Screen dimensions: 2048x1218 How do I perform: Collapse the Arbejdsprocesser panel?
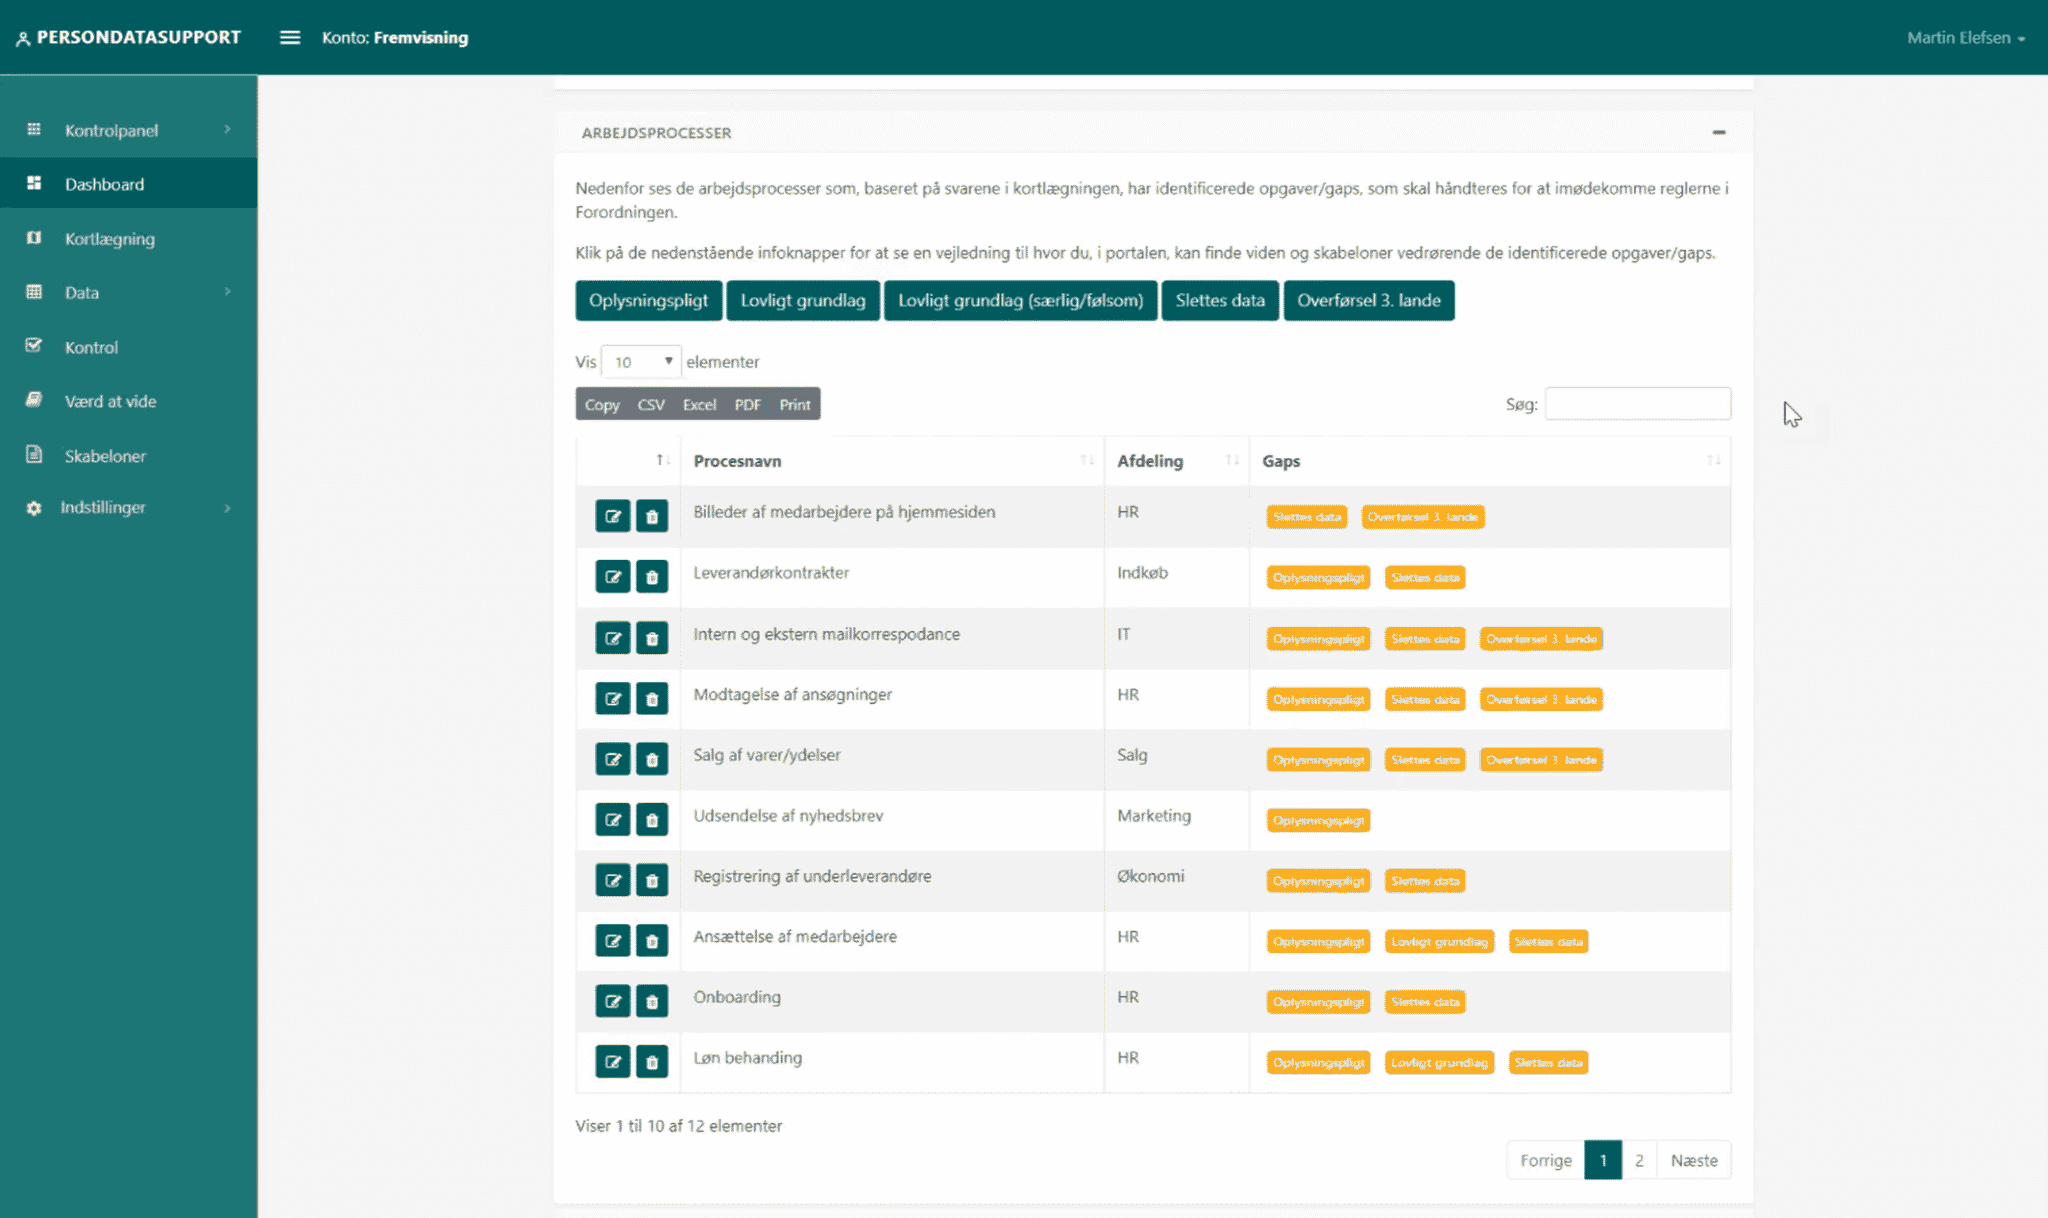[1718, 132]
